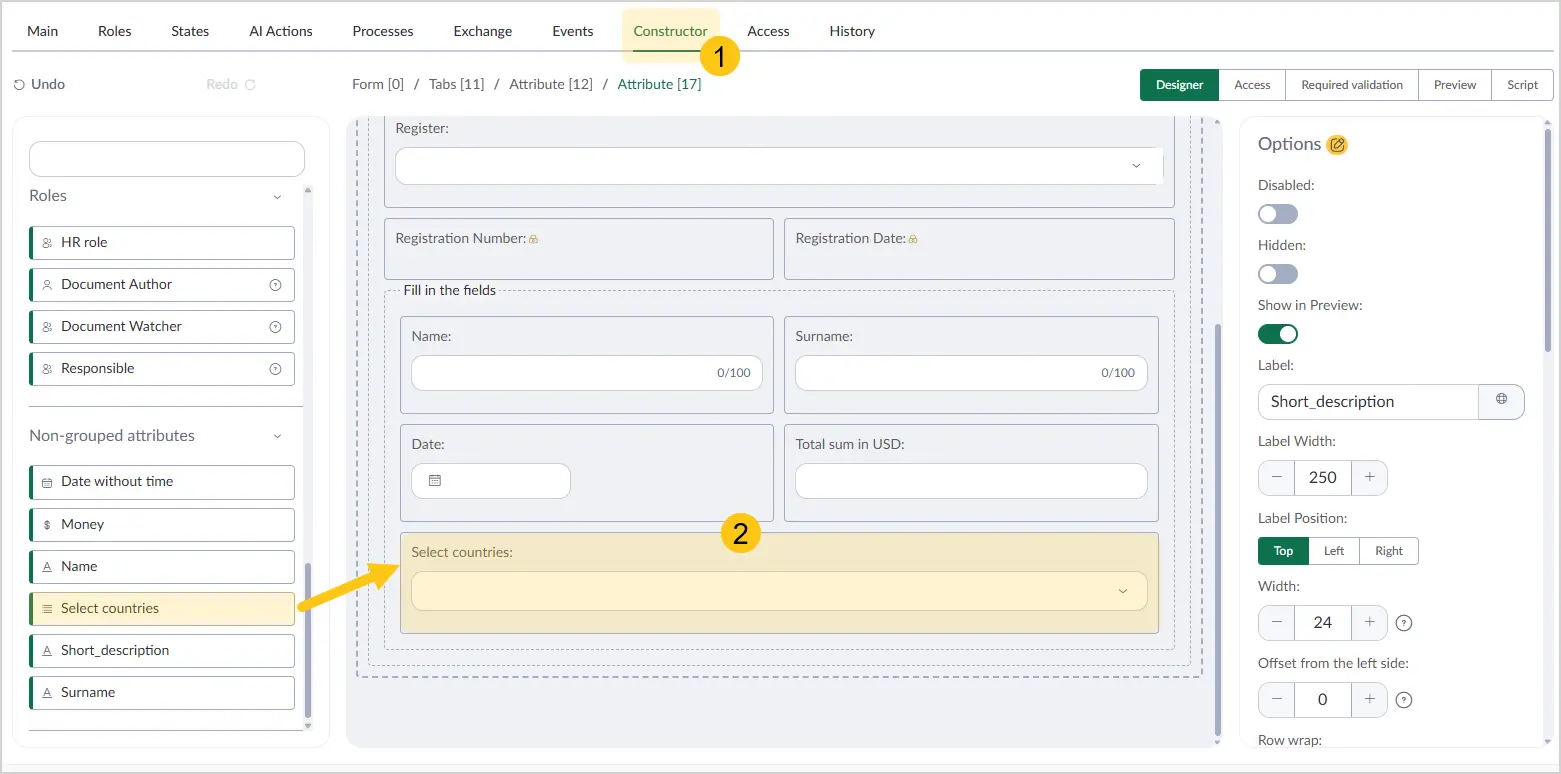
Task: Click the list icon on Select countries attribute
Action: tap(47, 609)
